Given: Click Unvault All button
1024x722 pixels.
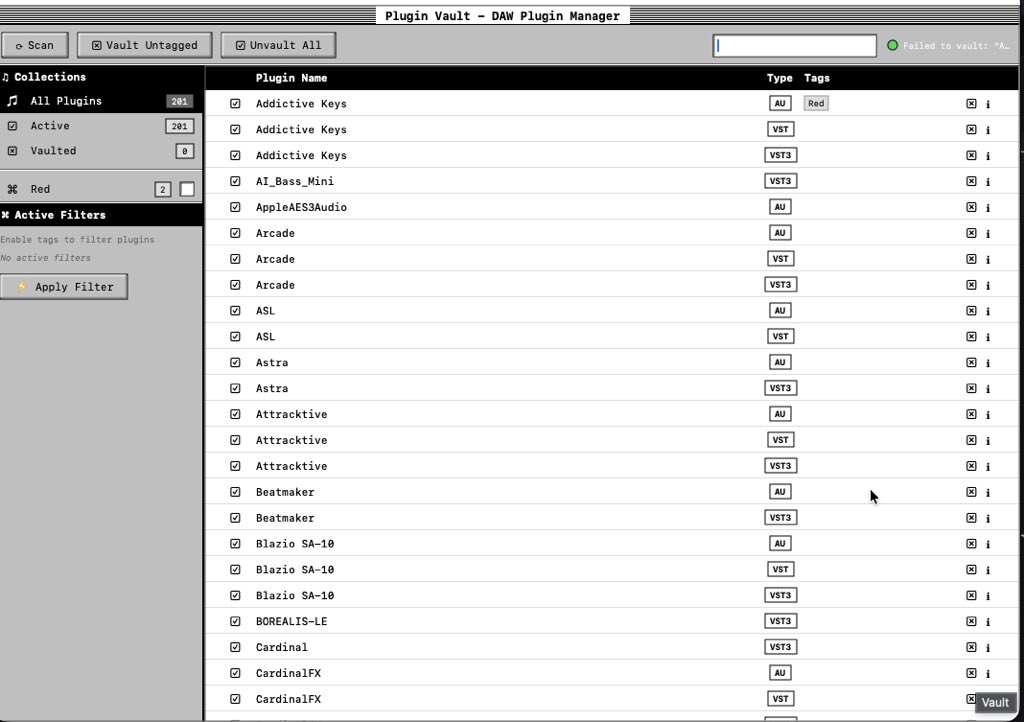Looking at the screenshot, I should click(x=278, y=45).
